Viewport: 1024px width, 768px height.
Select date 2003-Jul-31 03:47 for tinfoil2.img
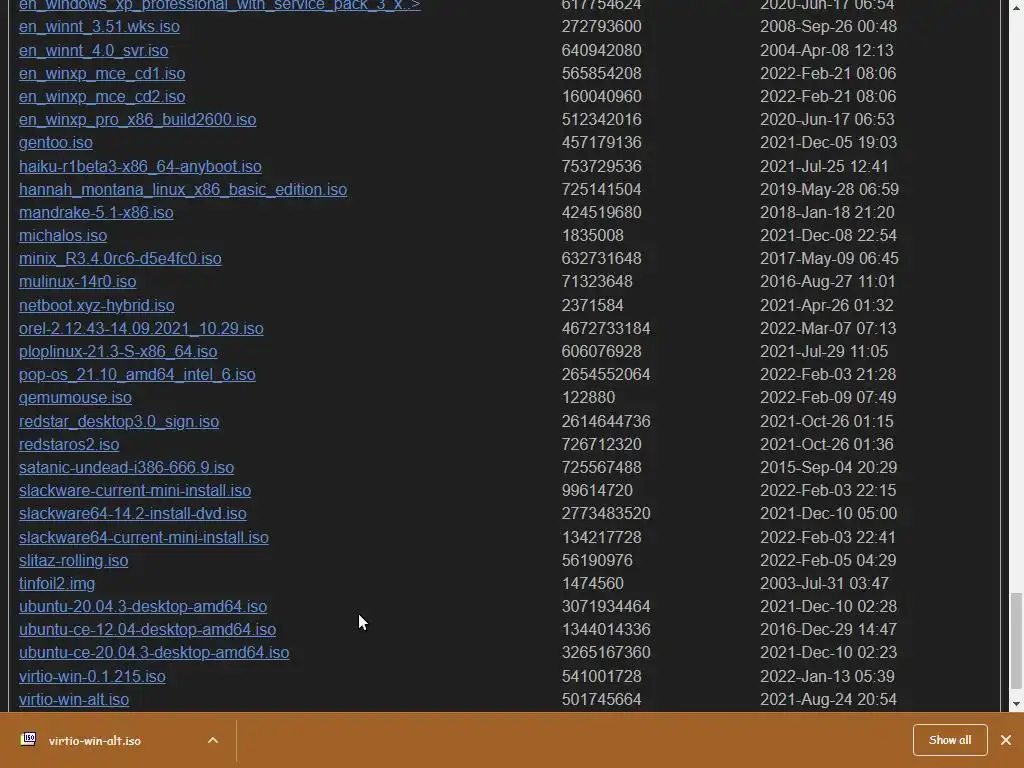824,583
